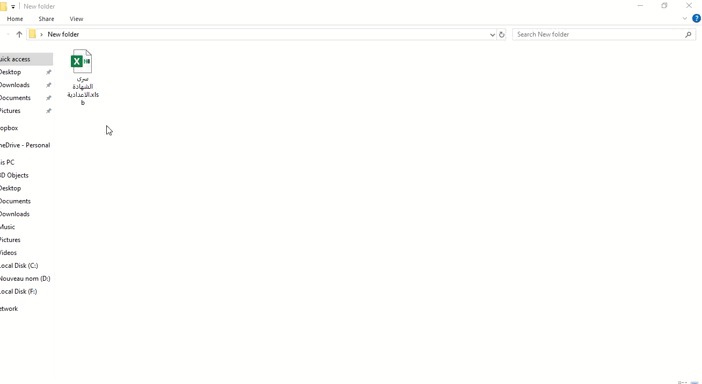Screen dimensions: 702x384
Task: Open Desktop under This PC
Action: [x=11, y=188]
